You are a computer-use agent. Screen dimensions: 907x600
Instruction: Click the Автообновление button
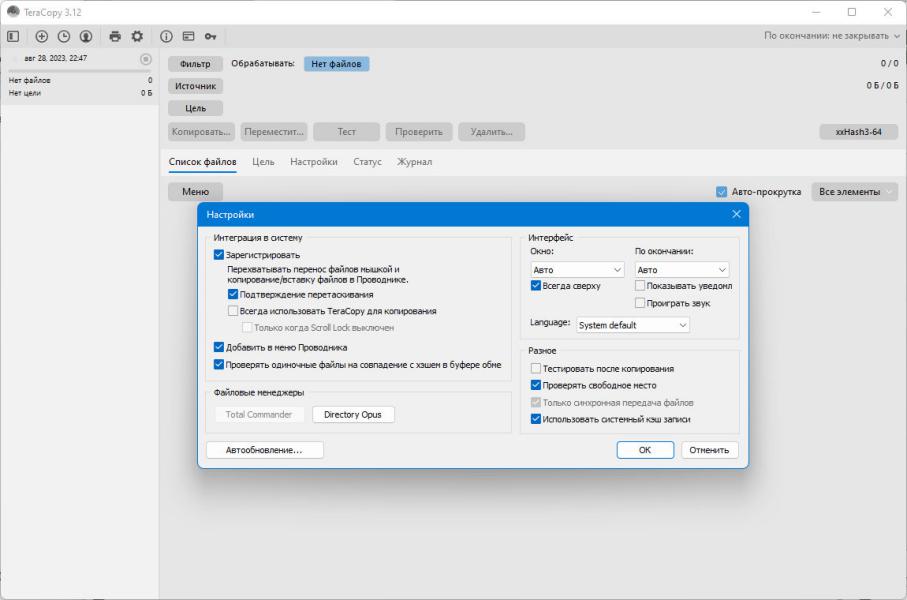pyautogui.click(x=264, y=450)
